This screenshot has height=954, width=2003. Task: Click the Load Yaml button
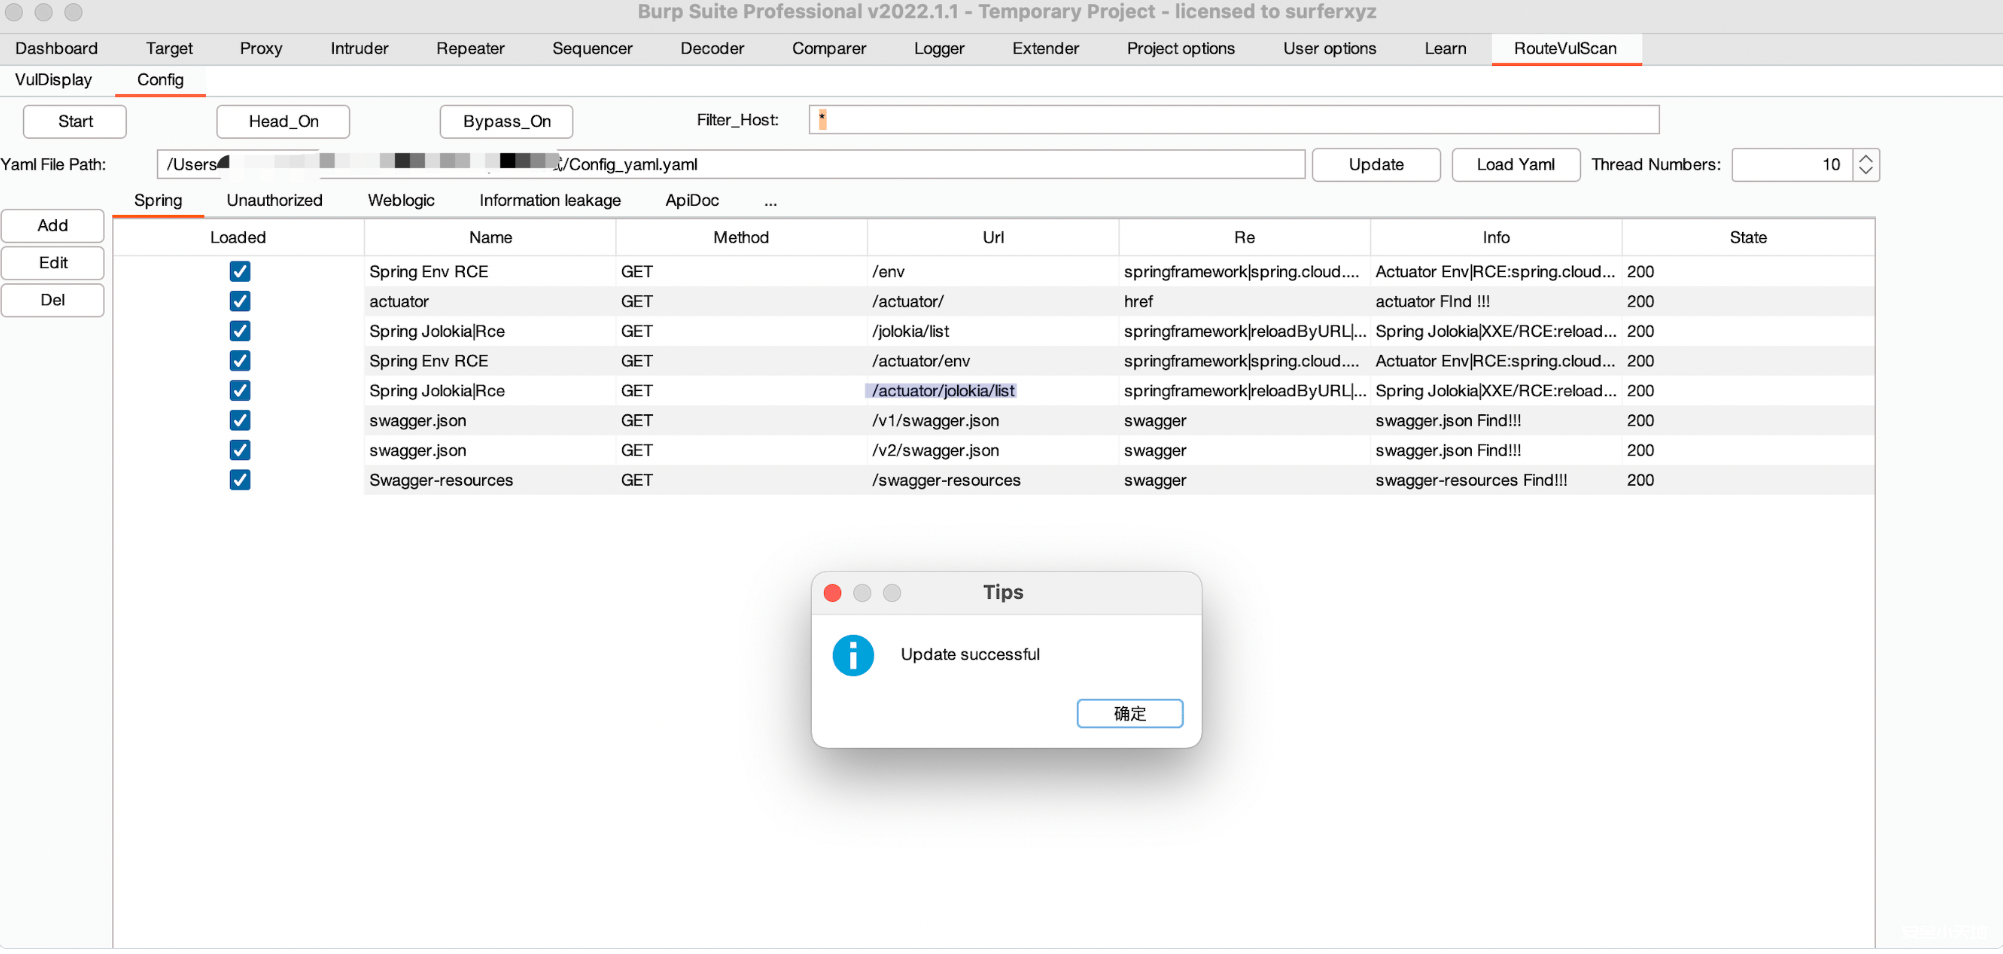coord(1515,164)
